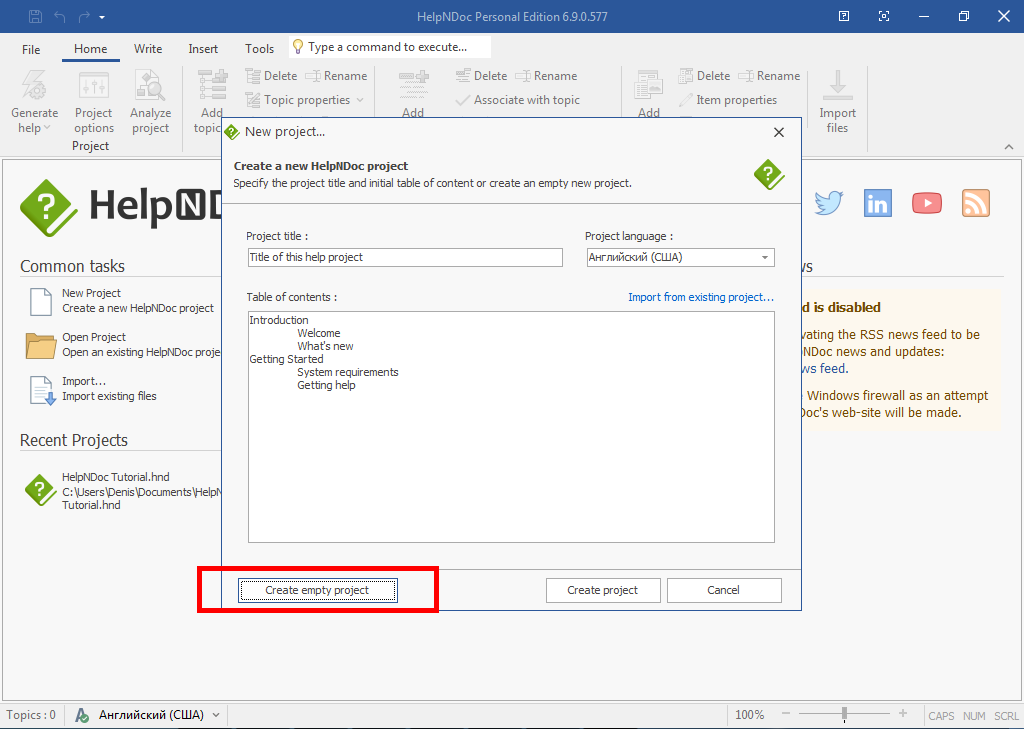Click 'System requirements' in table of contents
The image size is (1024, 729).
(x=347, y=372)
